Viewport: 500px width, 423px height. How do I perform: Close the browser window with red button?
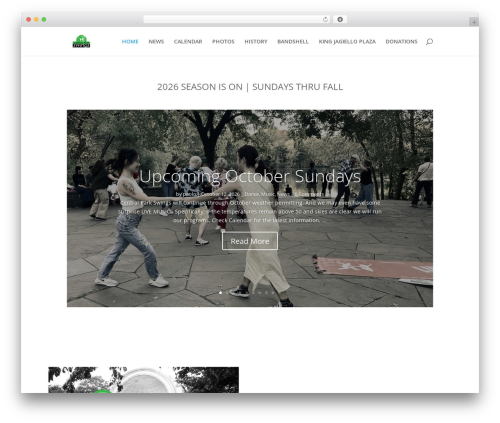pyautogui.click(x=29, y=20)
